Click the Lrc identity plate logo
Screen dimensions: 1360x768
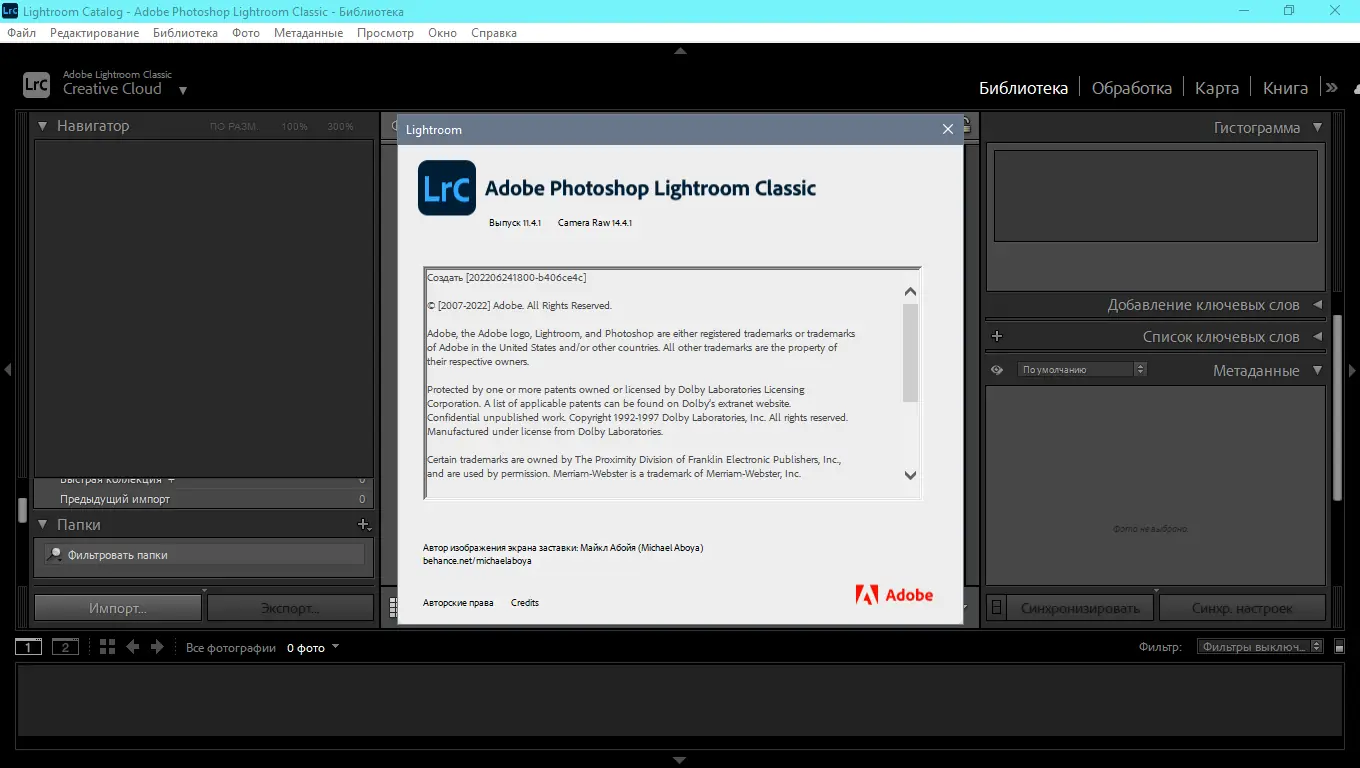[x=36, y=84]
